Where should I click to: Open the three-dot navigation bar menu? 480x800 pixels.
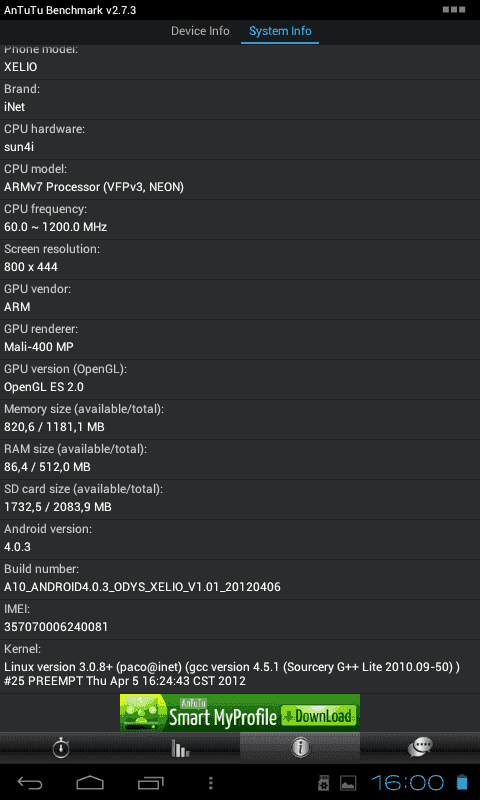[x=210, y=783]
